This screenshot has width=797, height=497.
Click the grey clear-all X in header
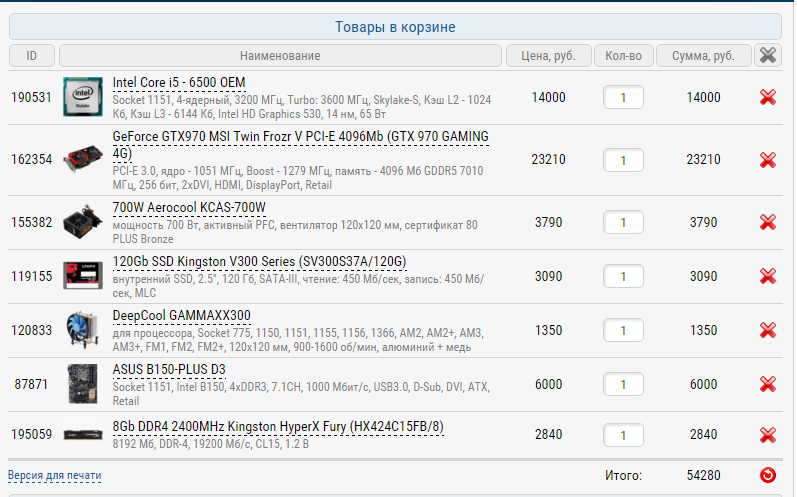point(768,55)
